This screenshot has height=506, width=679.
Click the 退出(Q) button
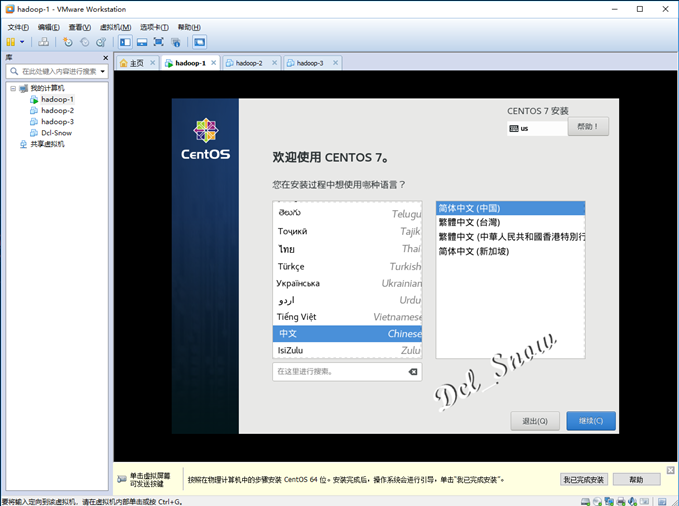[535, 421]
